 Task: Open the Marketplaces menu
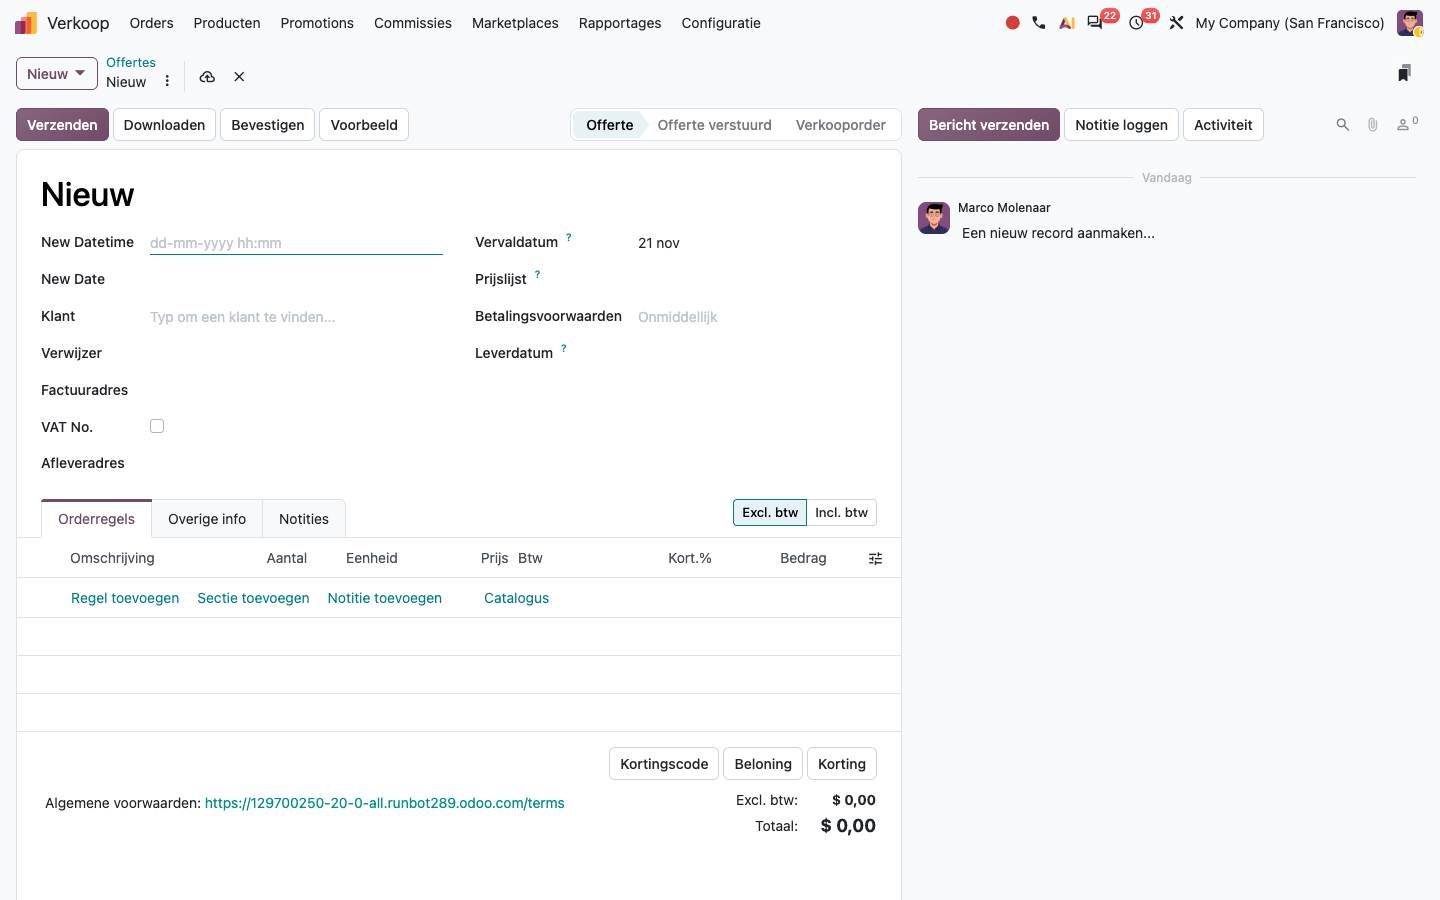coord(515,23)
